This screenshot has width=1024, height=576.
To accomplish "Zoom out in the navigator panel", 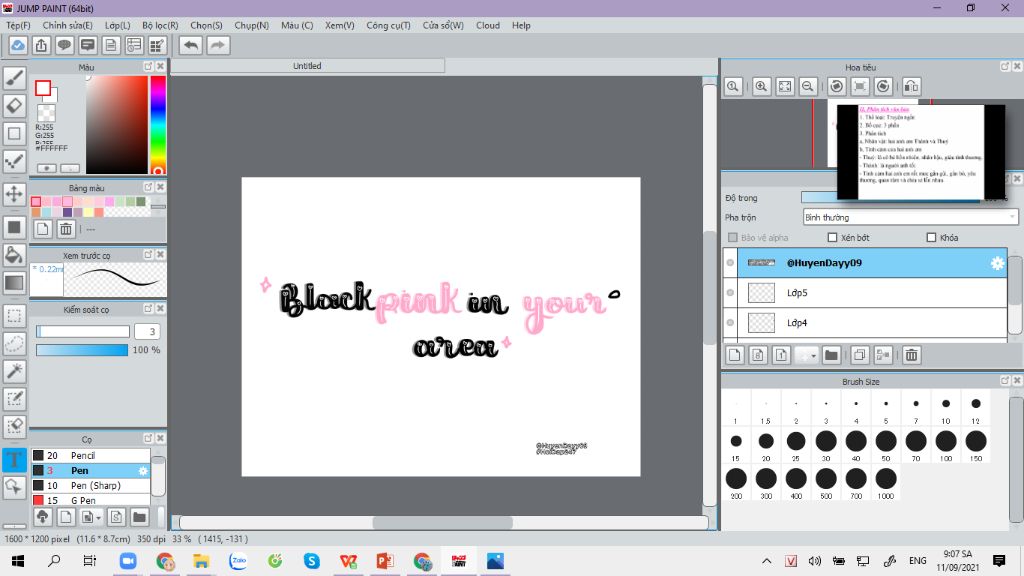I will click(808, 86).
